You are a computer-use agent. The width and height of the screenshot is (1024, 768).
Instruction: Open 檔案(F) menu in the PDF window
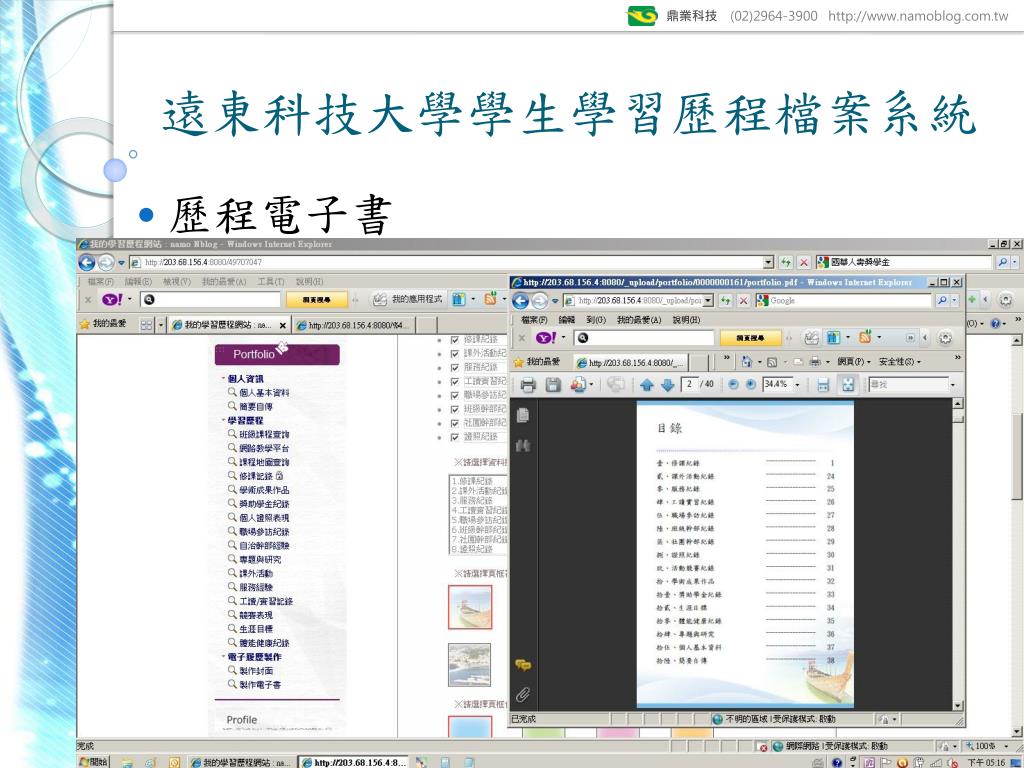534,320
